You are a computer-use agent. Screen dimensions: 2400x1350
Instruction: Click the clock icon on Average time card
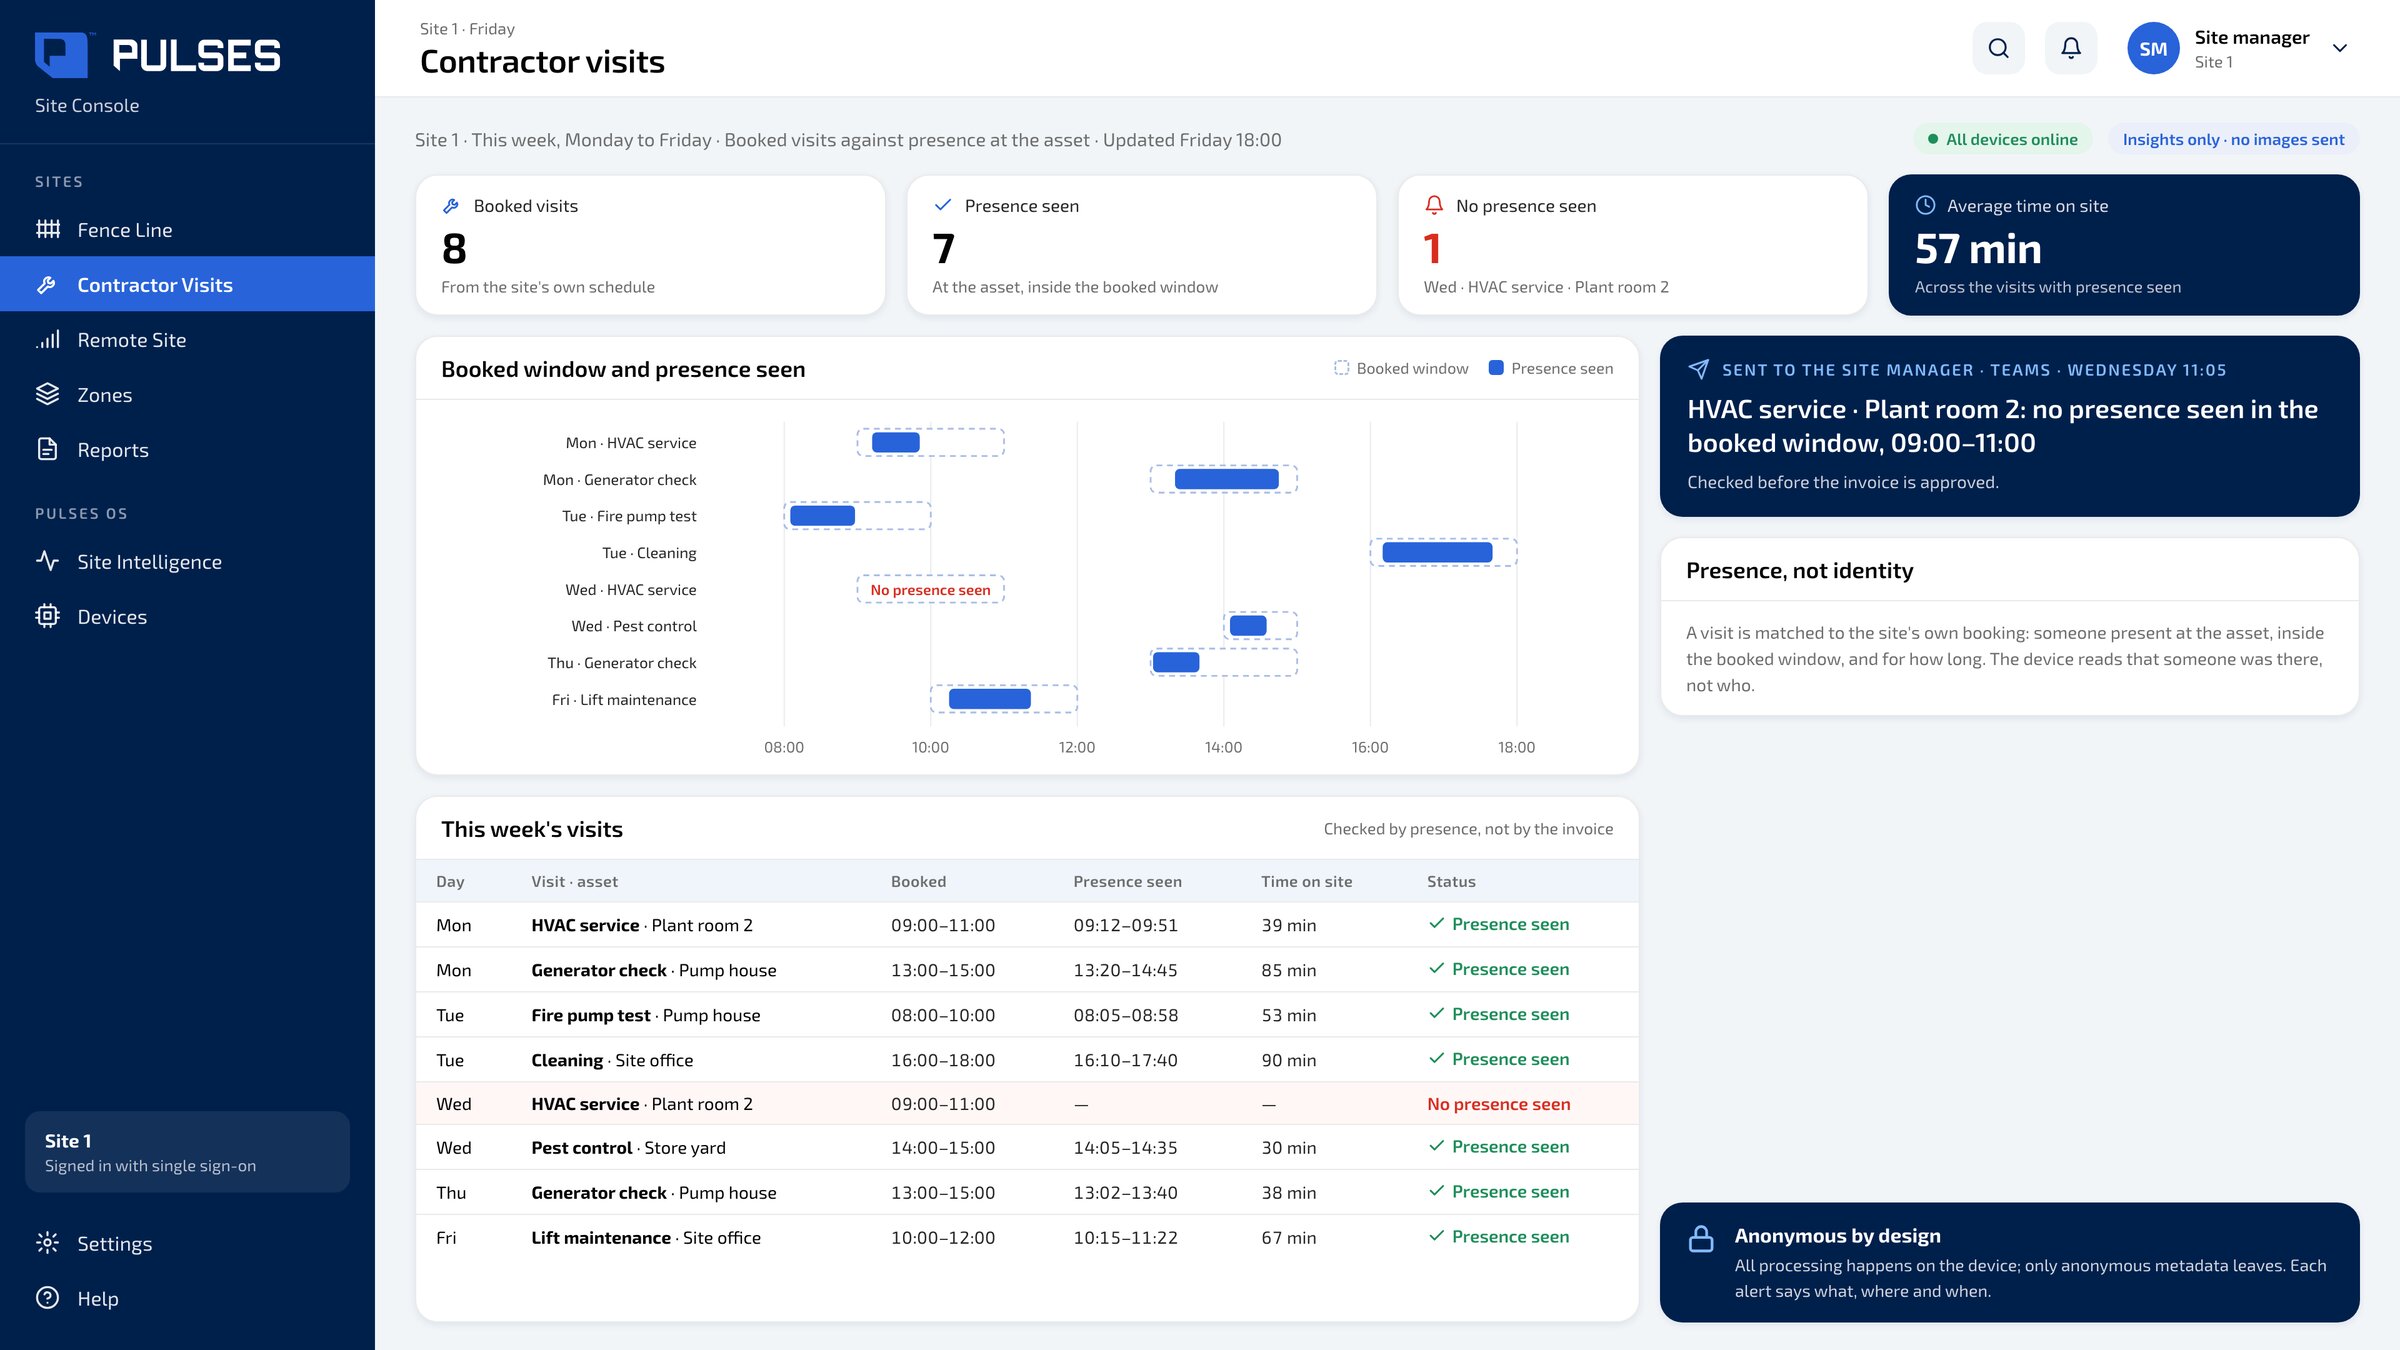(1925, 205)
